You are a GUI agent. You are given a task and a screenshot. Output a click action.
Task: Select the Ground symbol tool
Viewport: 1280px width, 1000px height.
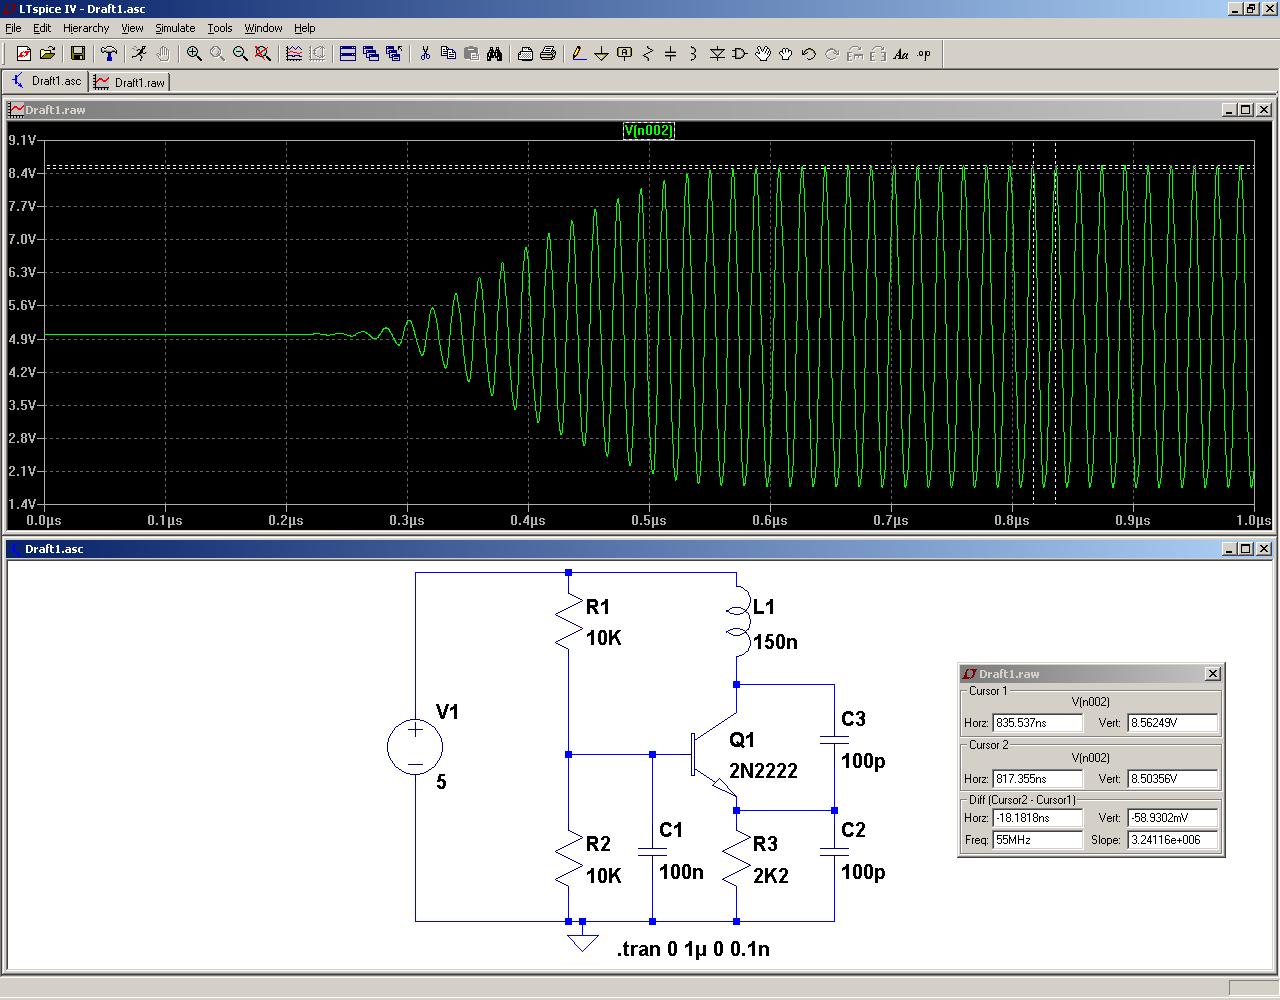[x=601, y=54]
